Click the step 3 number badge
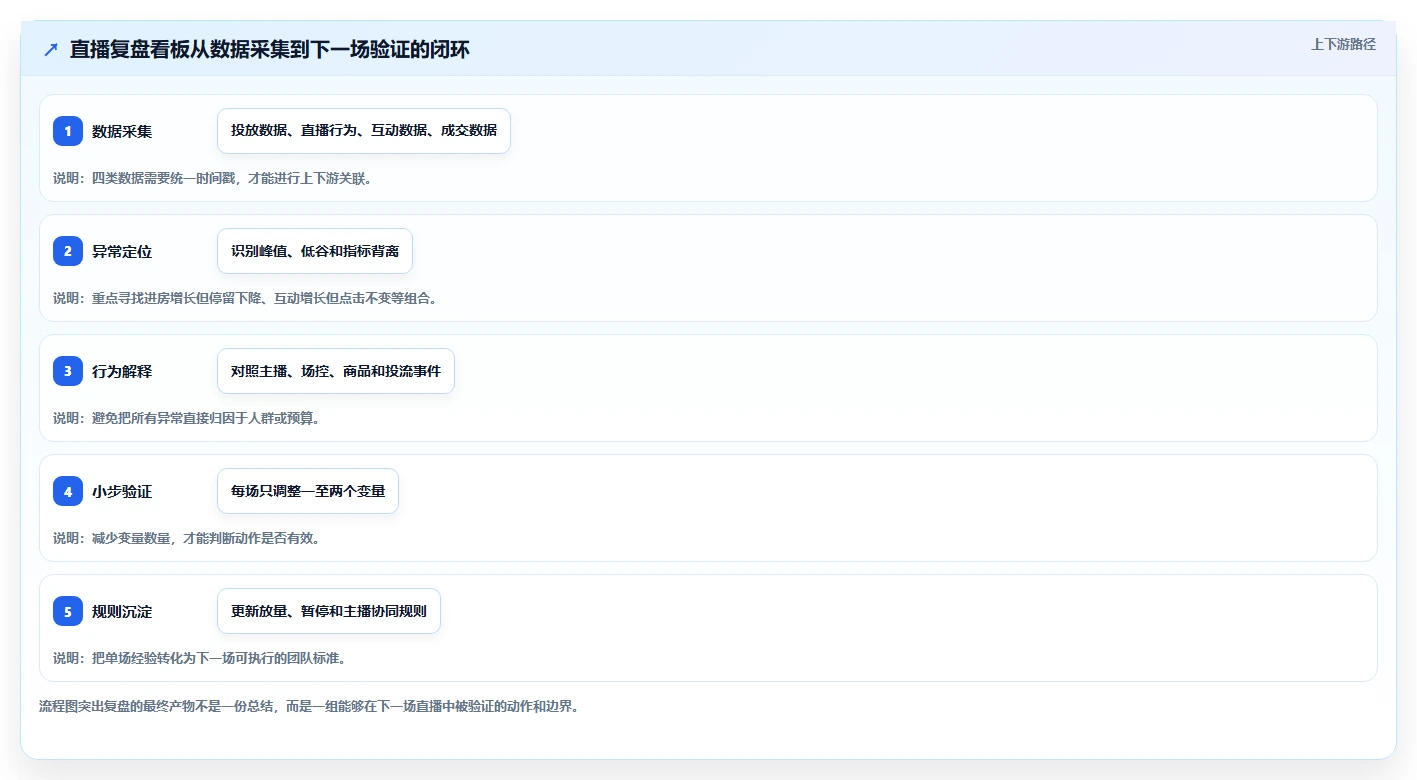Image resolution: width=1417 pixels, height=780 pixels. pos(68,371)
